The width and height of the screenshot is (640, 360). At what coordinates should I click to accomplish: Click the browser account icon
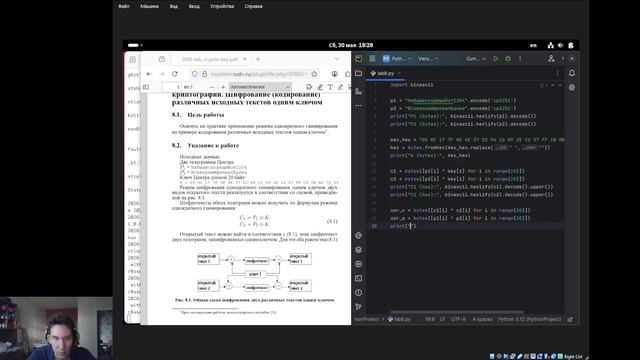(x=334, y=74)
